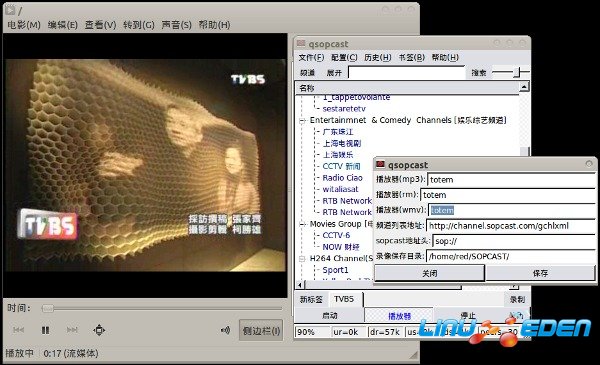
Task: Click the volume speaker icon
Action: [x=225, y=330]
